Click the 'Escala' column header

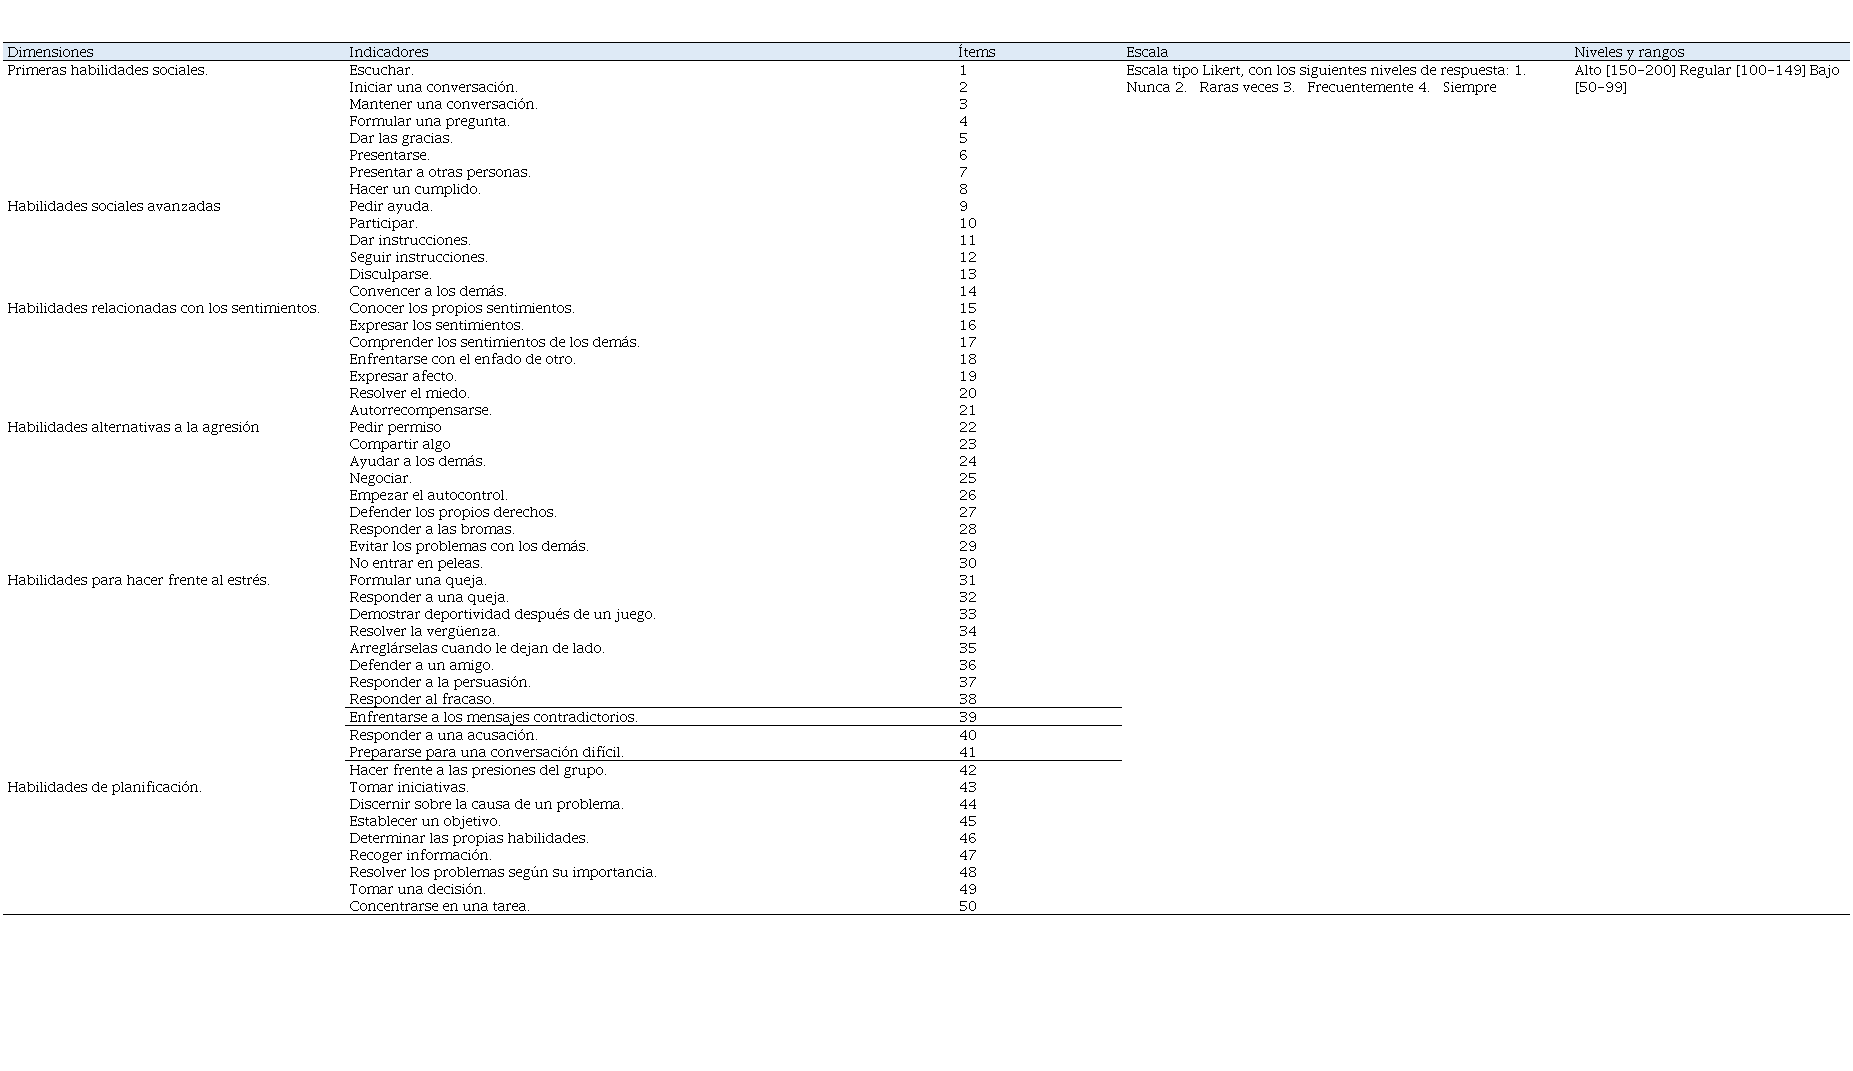click(x=1146, y=52)
